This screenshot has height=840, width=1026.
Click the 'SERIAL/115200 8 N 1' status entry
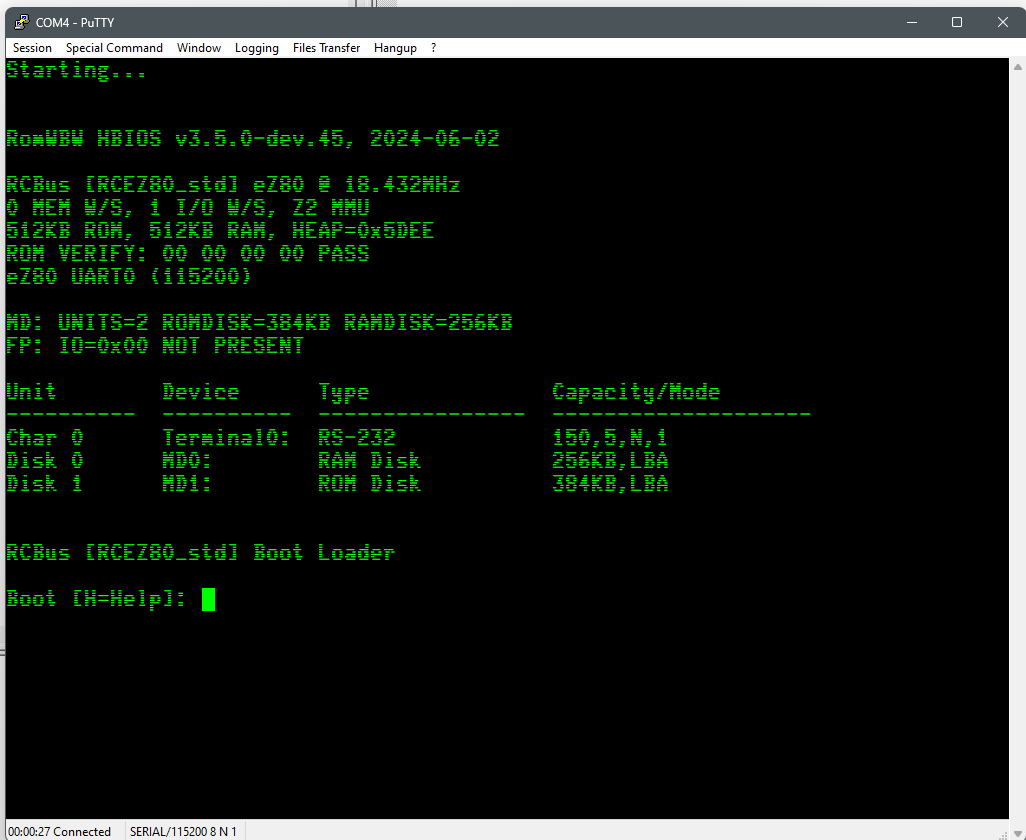183,831
